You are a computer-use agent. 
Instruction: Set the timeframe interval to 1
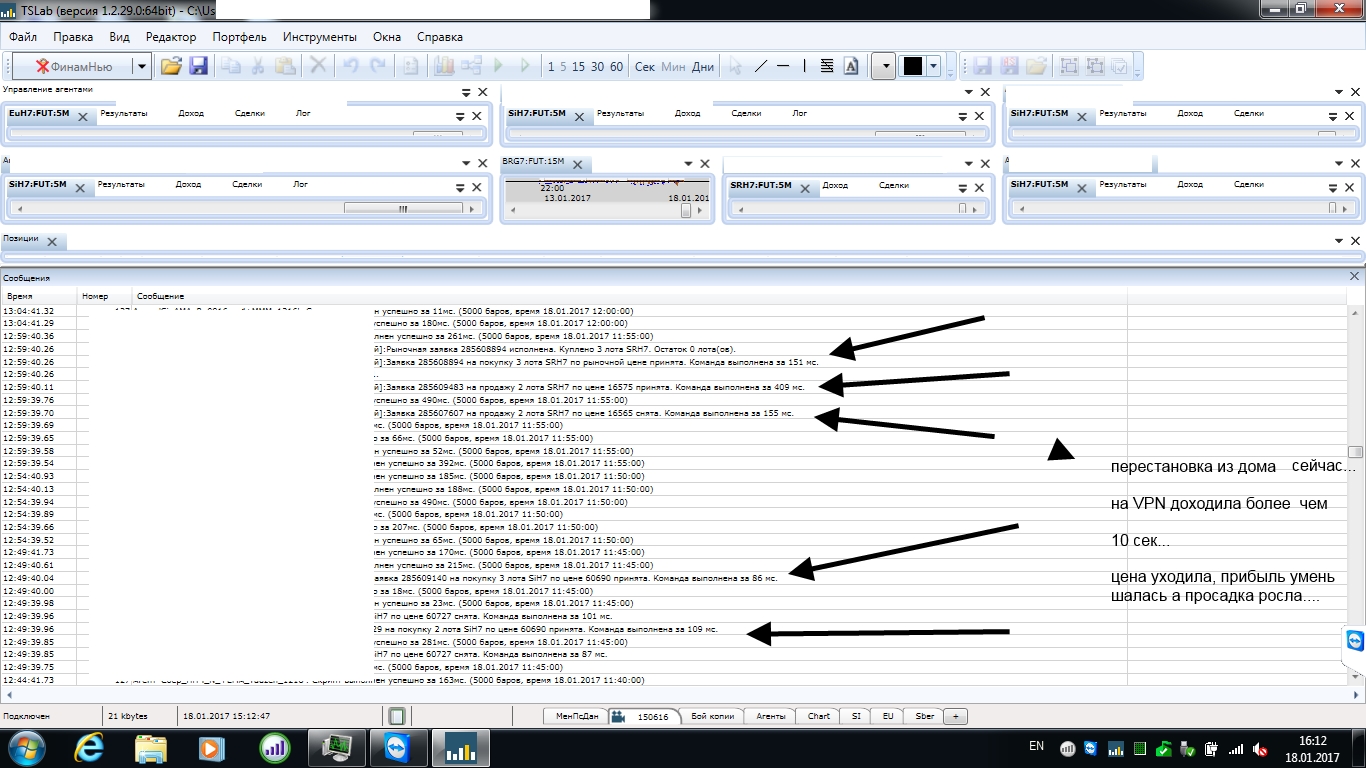[551, 66]
